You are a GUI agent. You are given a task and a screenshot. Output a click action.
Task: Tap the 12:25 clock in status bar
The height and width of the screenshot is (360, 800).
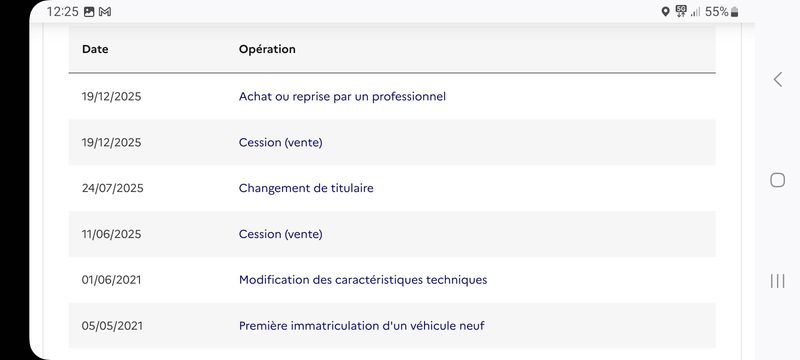pyautogui.click(x=63, y=12)
